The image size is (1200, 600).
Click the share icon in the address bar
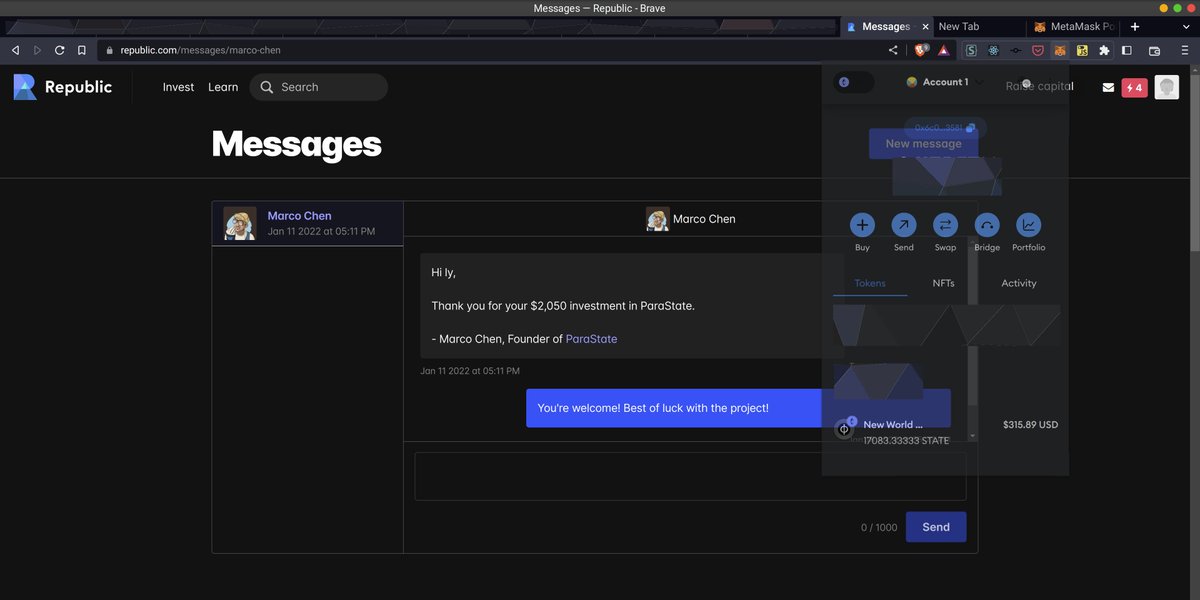pyautogui.click(x=893, y=50)
